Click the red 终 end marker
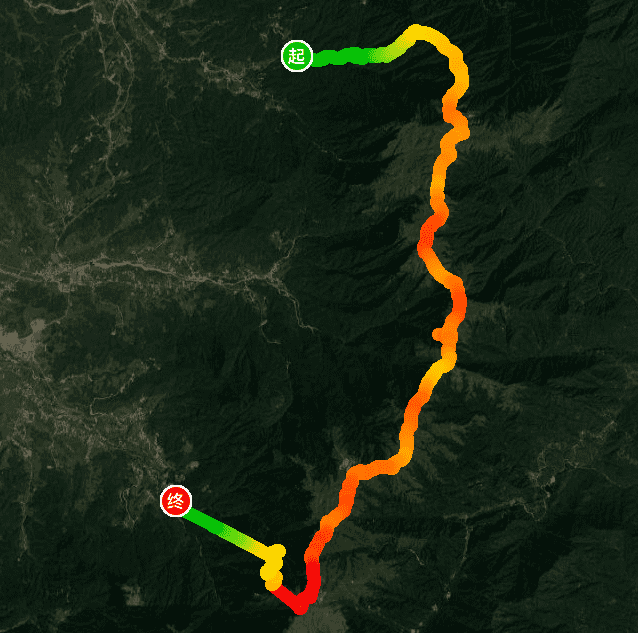Viewport: 638px width, 638px height. [x=176, y=501]
